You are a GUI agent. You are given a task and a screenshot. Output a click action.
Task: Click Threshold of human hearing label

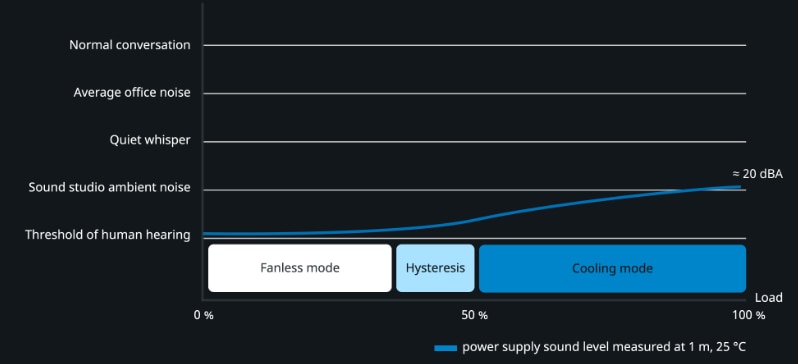click(108, 235)
